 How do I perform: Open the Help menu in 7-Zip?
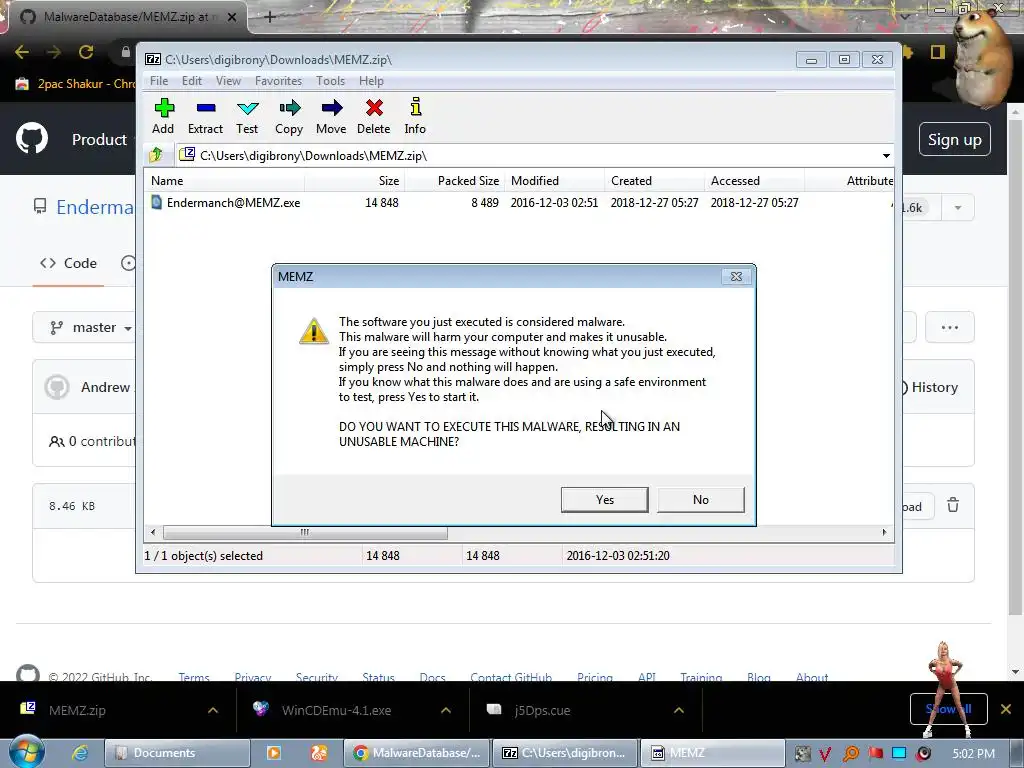click(x=371, y=81)
